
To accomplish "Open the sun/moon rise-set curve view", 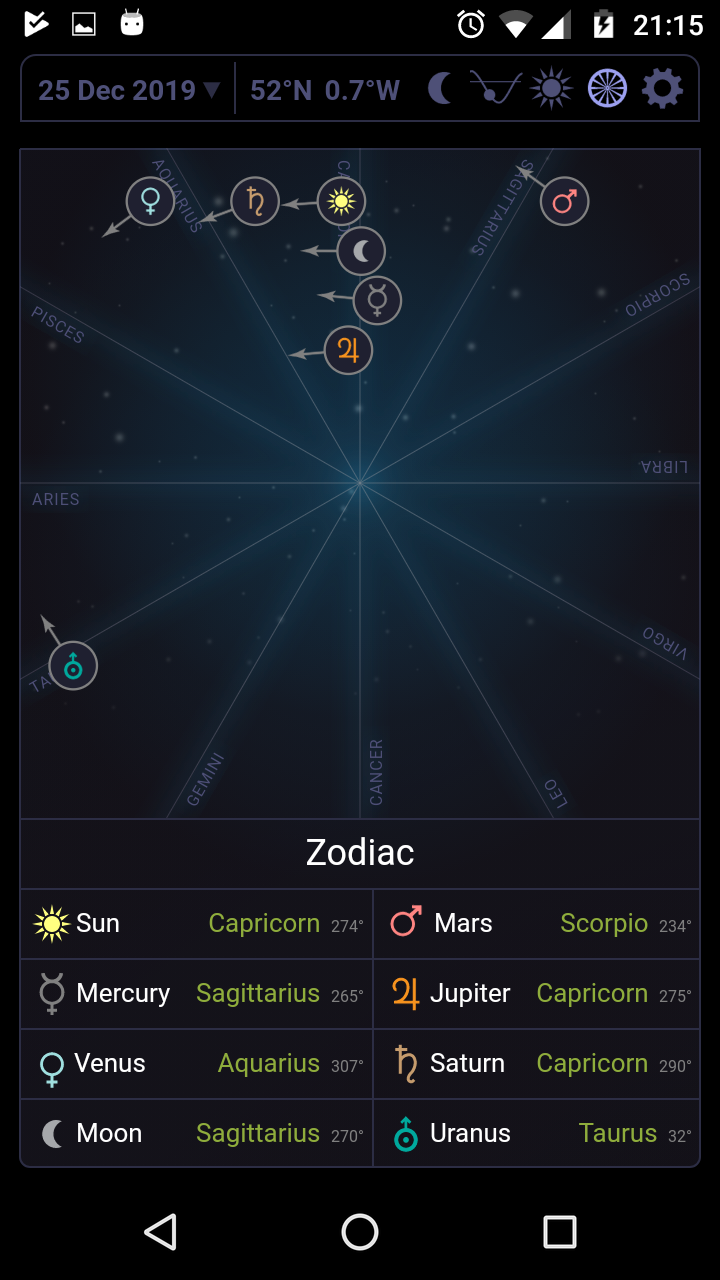I will click(496, 89).
